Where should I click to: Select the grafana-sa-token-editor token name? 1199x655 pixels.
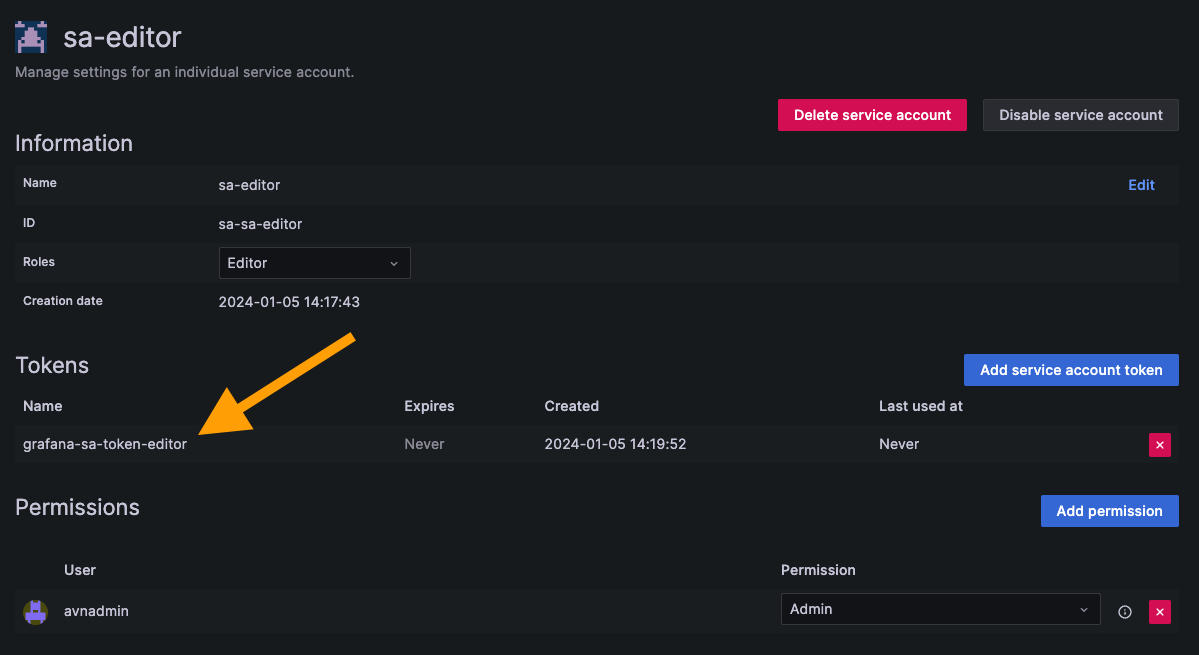click(105, 444)
